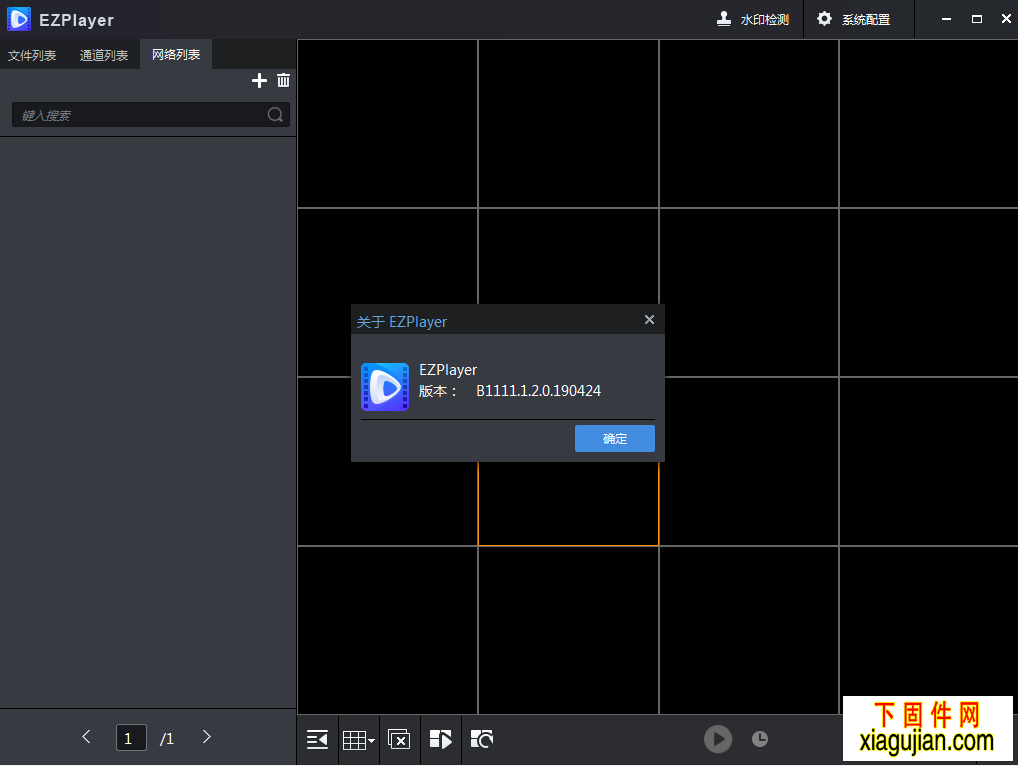Screen dimensions: 1018x766
Task: Click the magnifier search icon
Action: [275, 115]
